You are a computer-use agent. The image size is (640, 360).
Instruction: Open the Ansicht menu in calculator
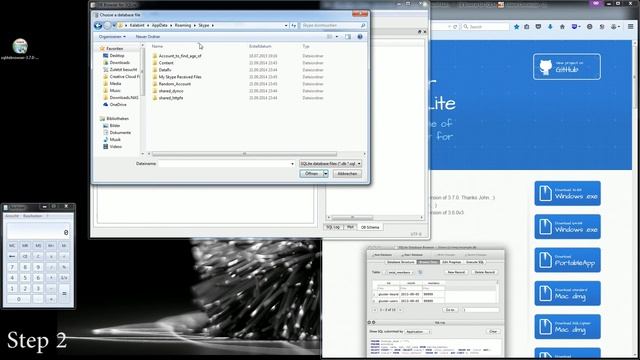(11, 216)
